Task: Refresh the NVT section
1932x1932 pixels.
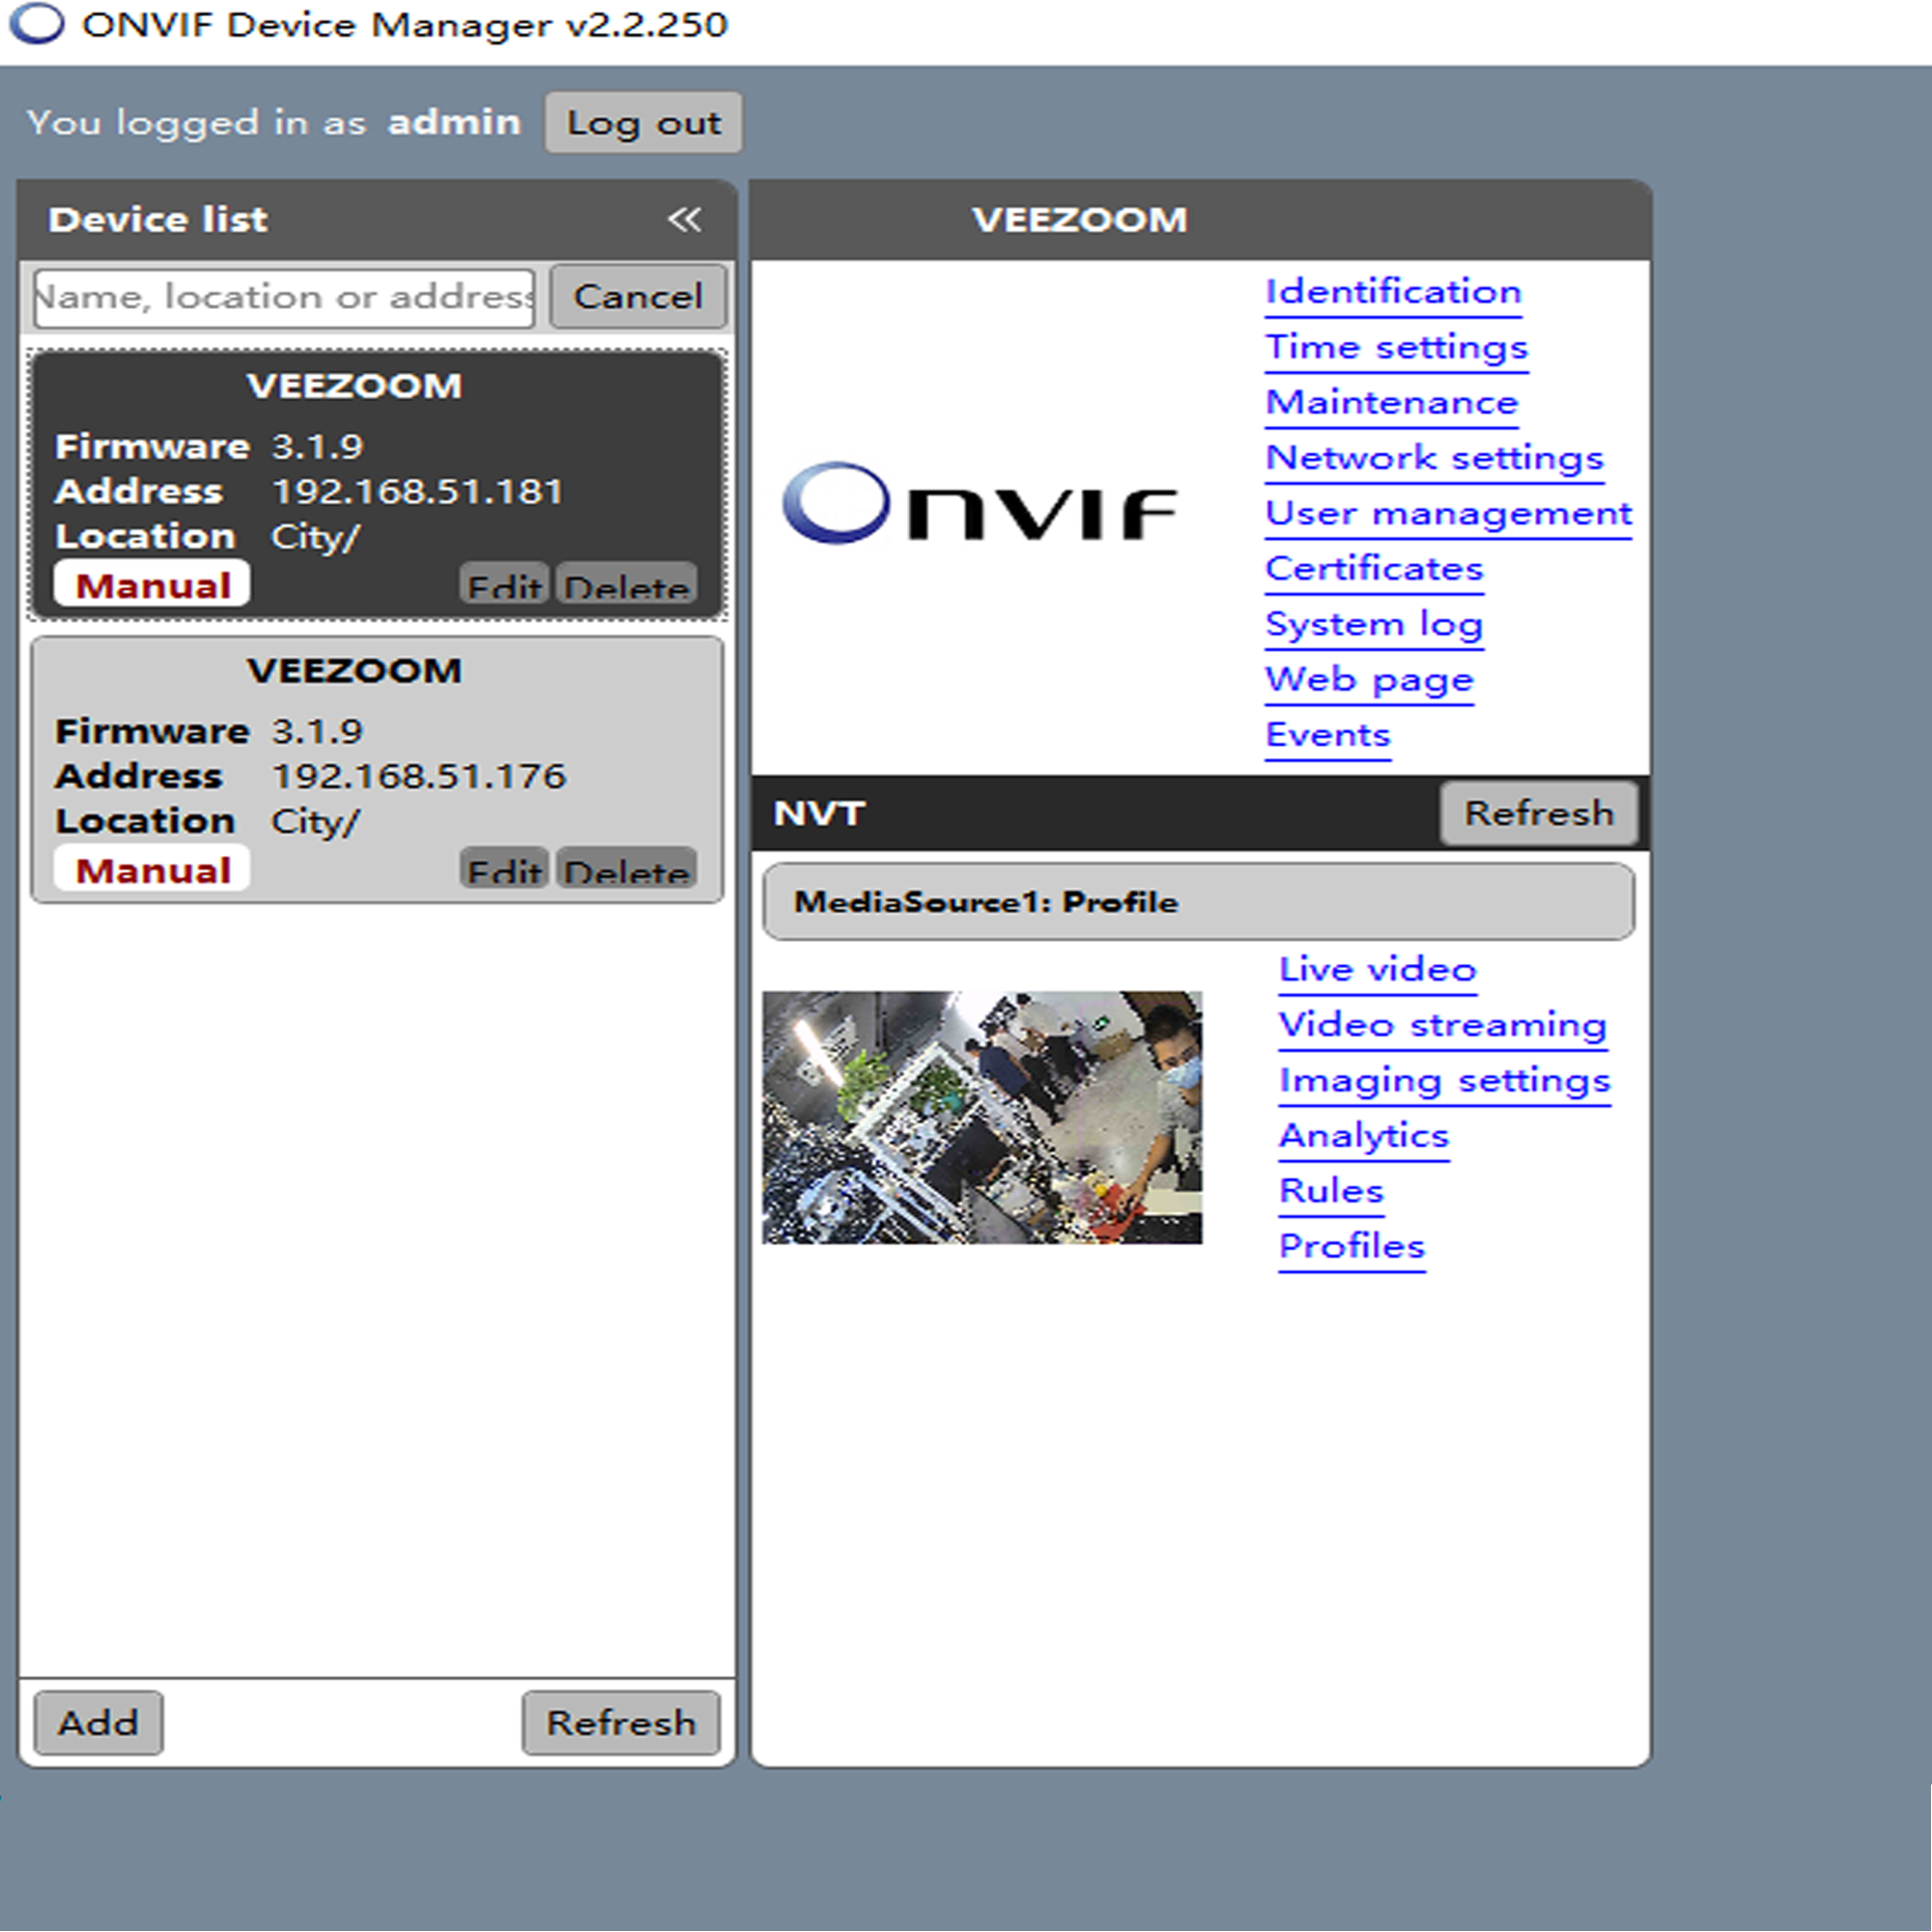Action: pyautogui.click(x=1539, y=813)
